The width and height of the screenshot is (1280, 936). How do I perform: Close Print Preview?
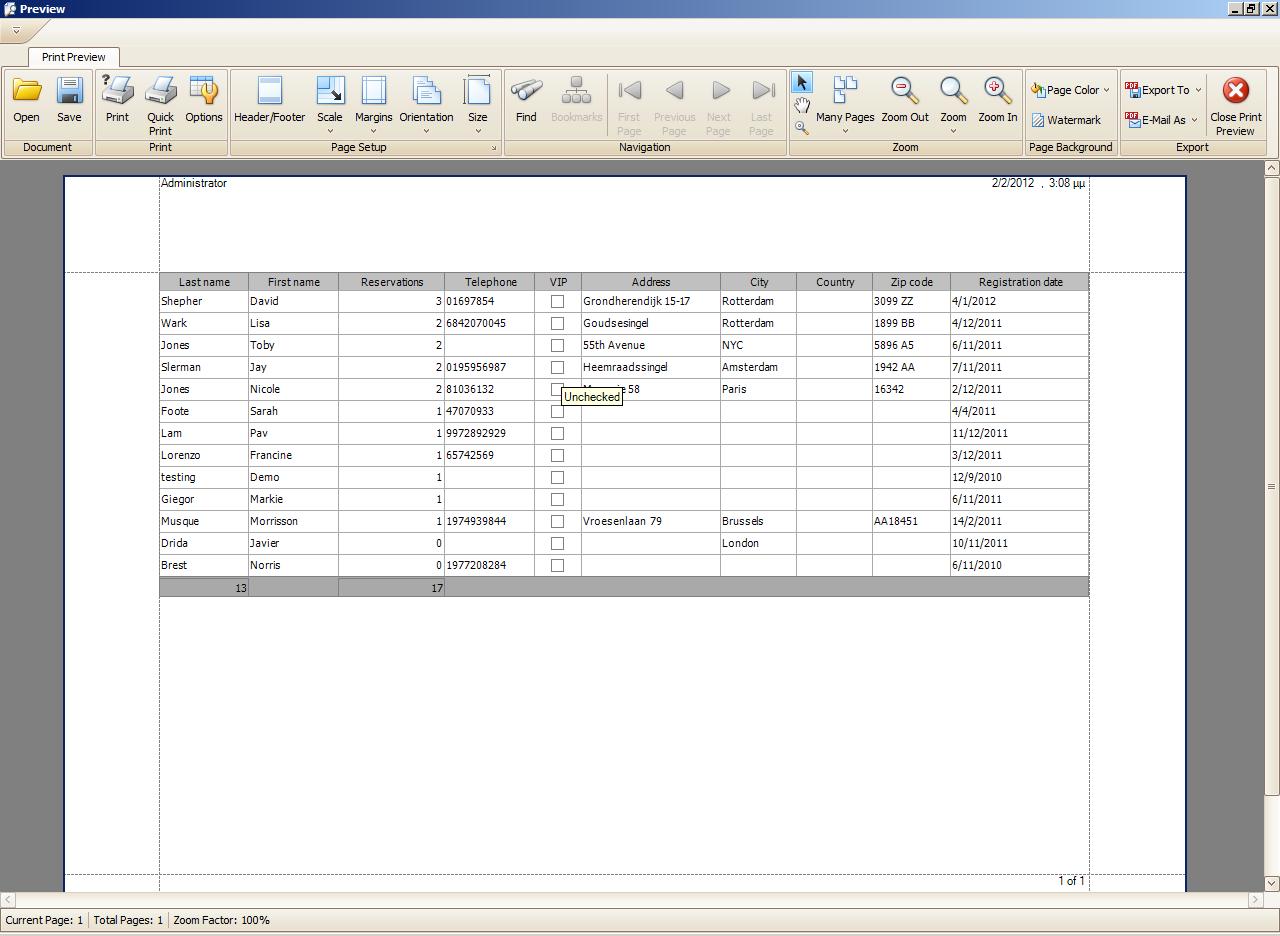[1236, 106]
